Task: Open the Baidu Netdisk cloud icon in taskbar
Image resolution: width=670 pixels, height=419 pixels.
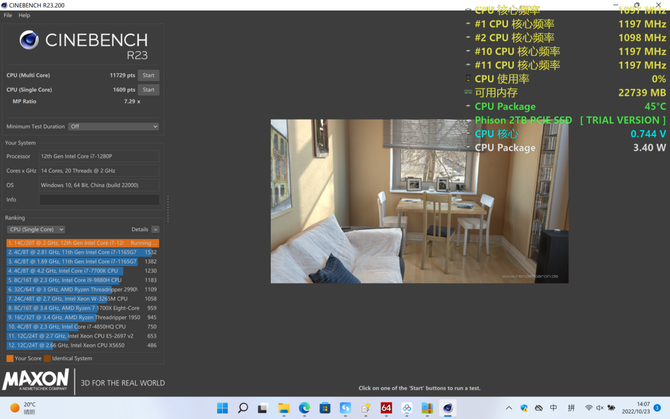Action: (x=407, y=408)
